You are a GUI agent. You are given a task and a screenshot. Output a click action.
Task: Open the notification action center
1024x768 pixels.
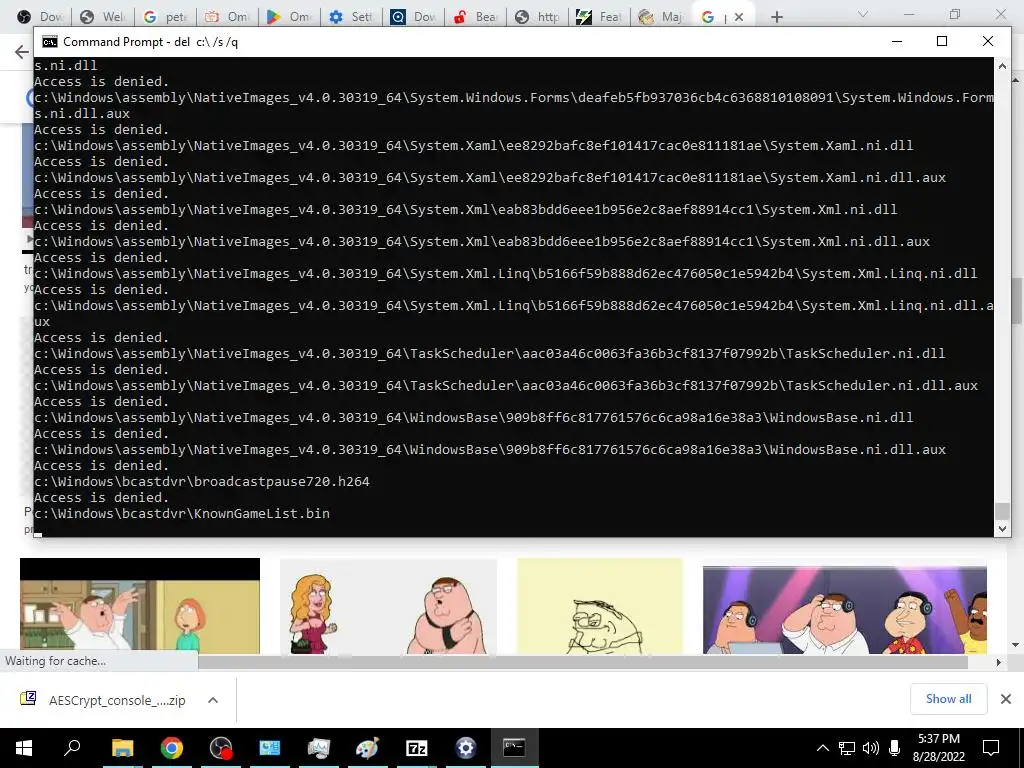[991, 748]
